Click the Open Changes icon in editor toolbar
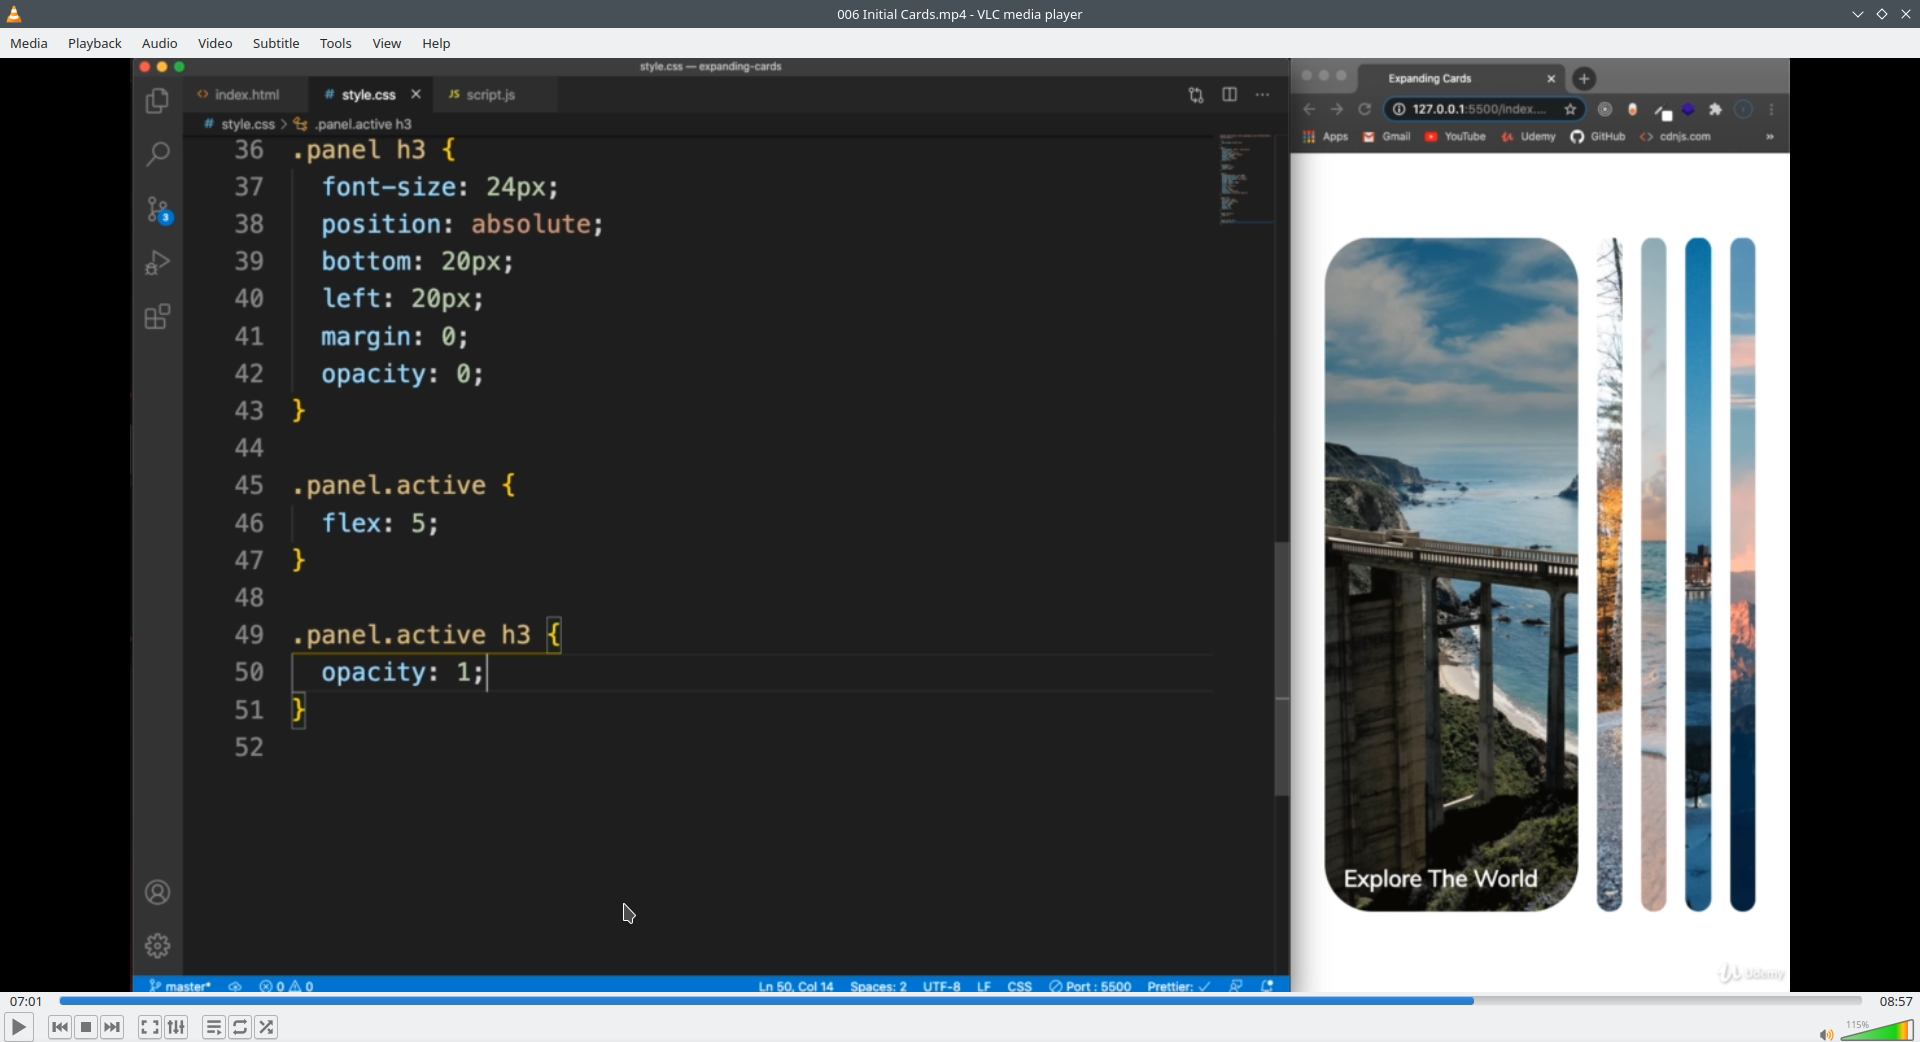Viewport: 1920px width, 1042px height. [1196, 95]
